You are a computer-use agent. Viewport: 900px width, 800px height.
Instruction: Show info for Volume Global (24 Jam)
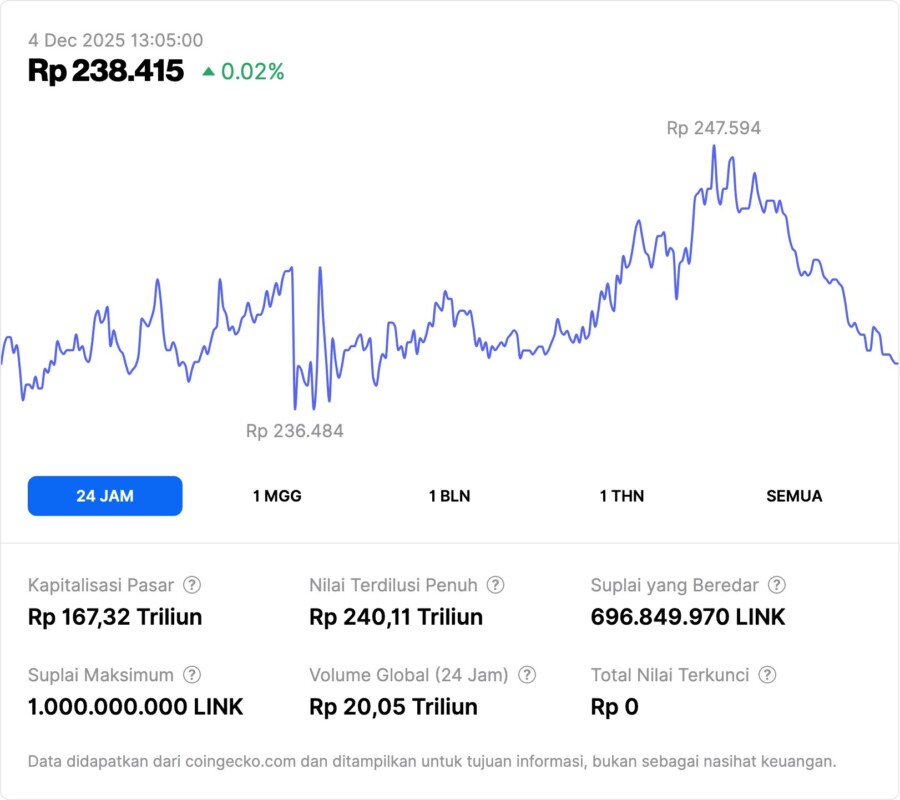[x=527, y=675]
